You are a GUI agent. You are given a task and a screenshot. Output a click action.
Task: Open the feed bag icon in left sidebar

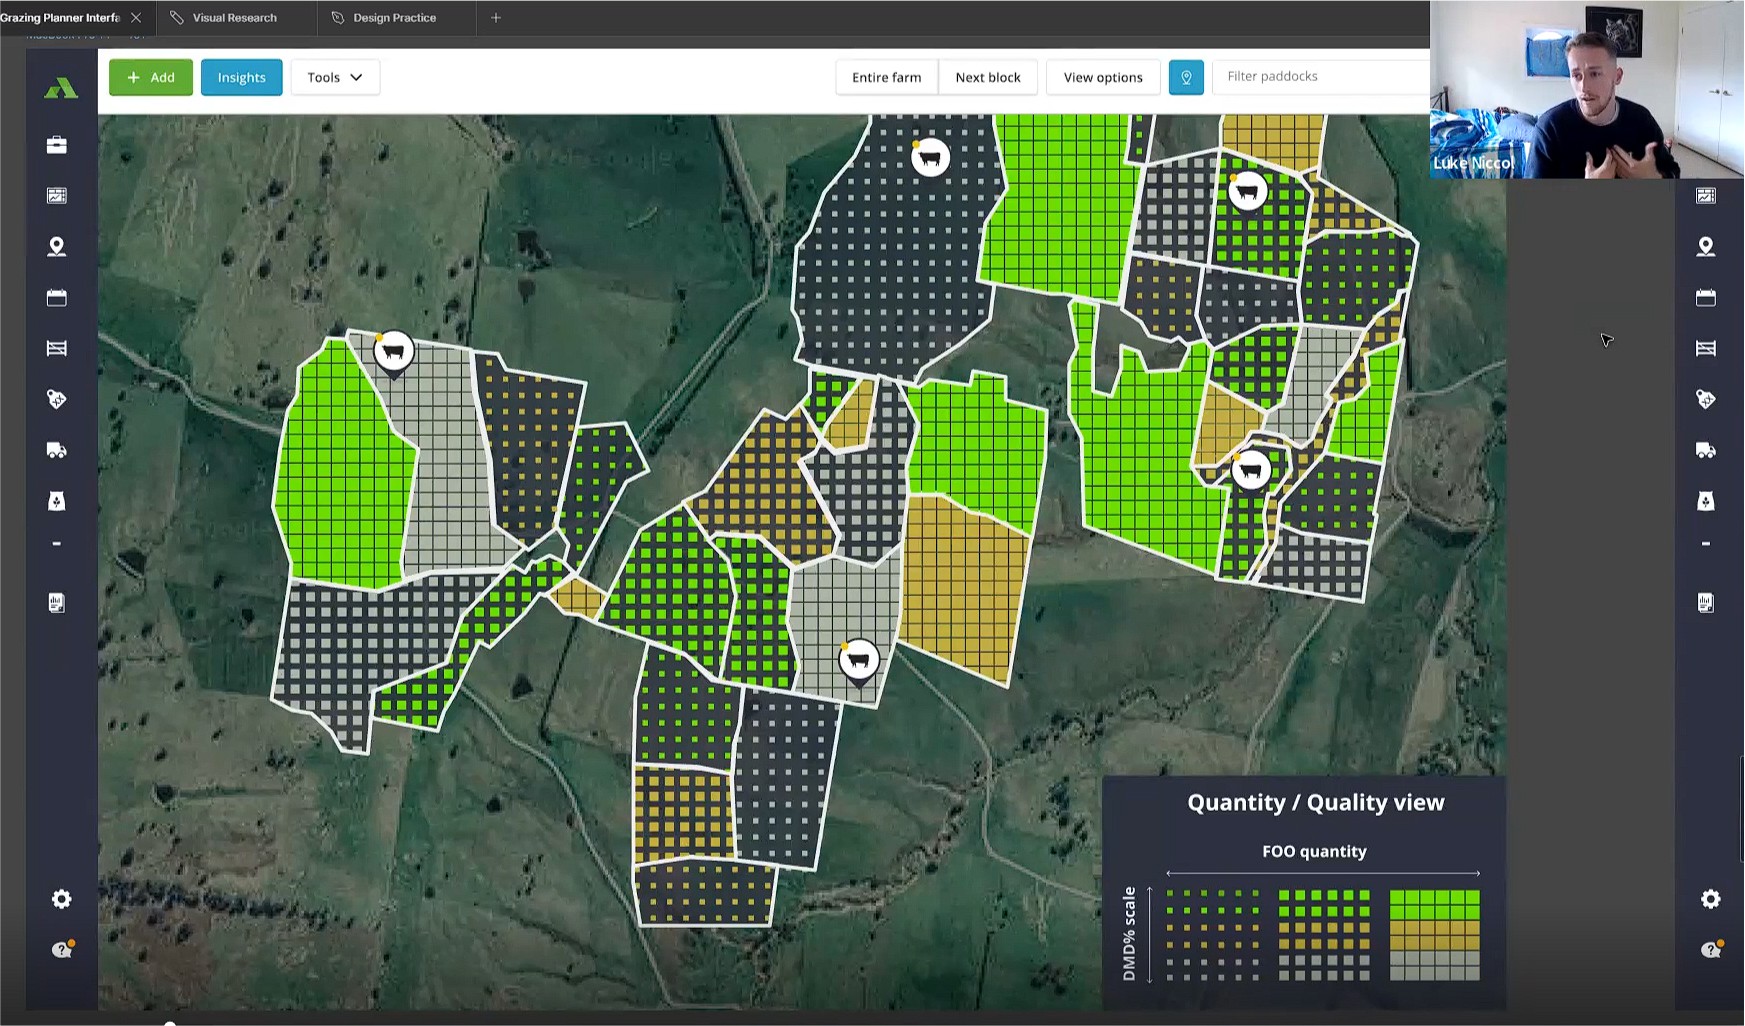pyautogui.click(x=57, y=501)
